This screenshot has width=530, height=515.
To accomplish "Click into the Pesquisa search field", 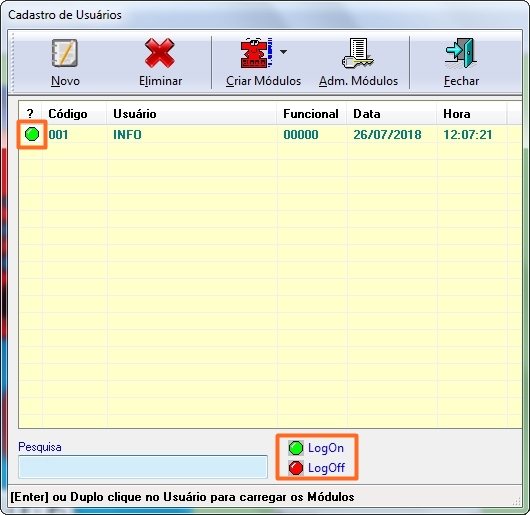I will click(x=143, y=467).
